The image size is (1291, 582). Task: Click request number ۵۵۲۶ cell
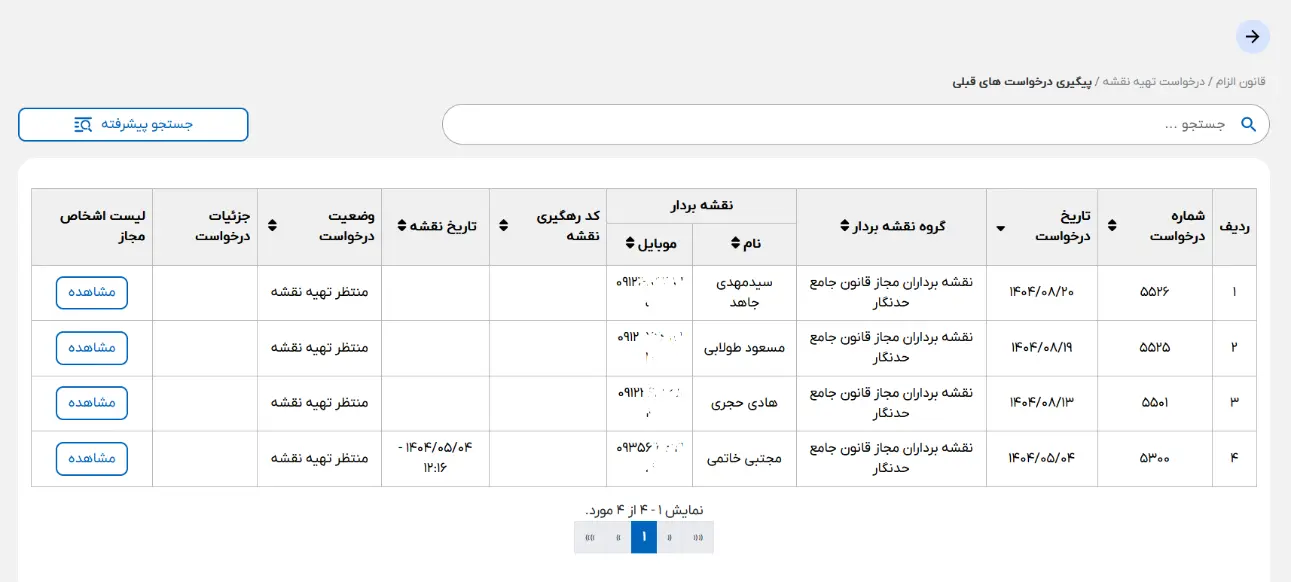(1155, 292)
